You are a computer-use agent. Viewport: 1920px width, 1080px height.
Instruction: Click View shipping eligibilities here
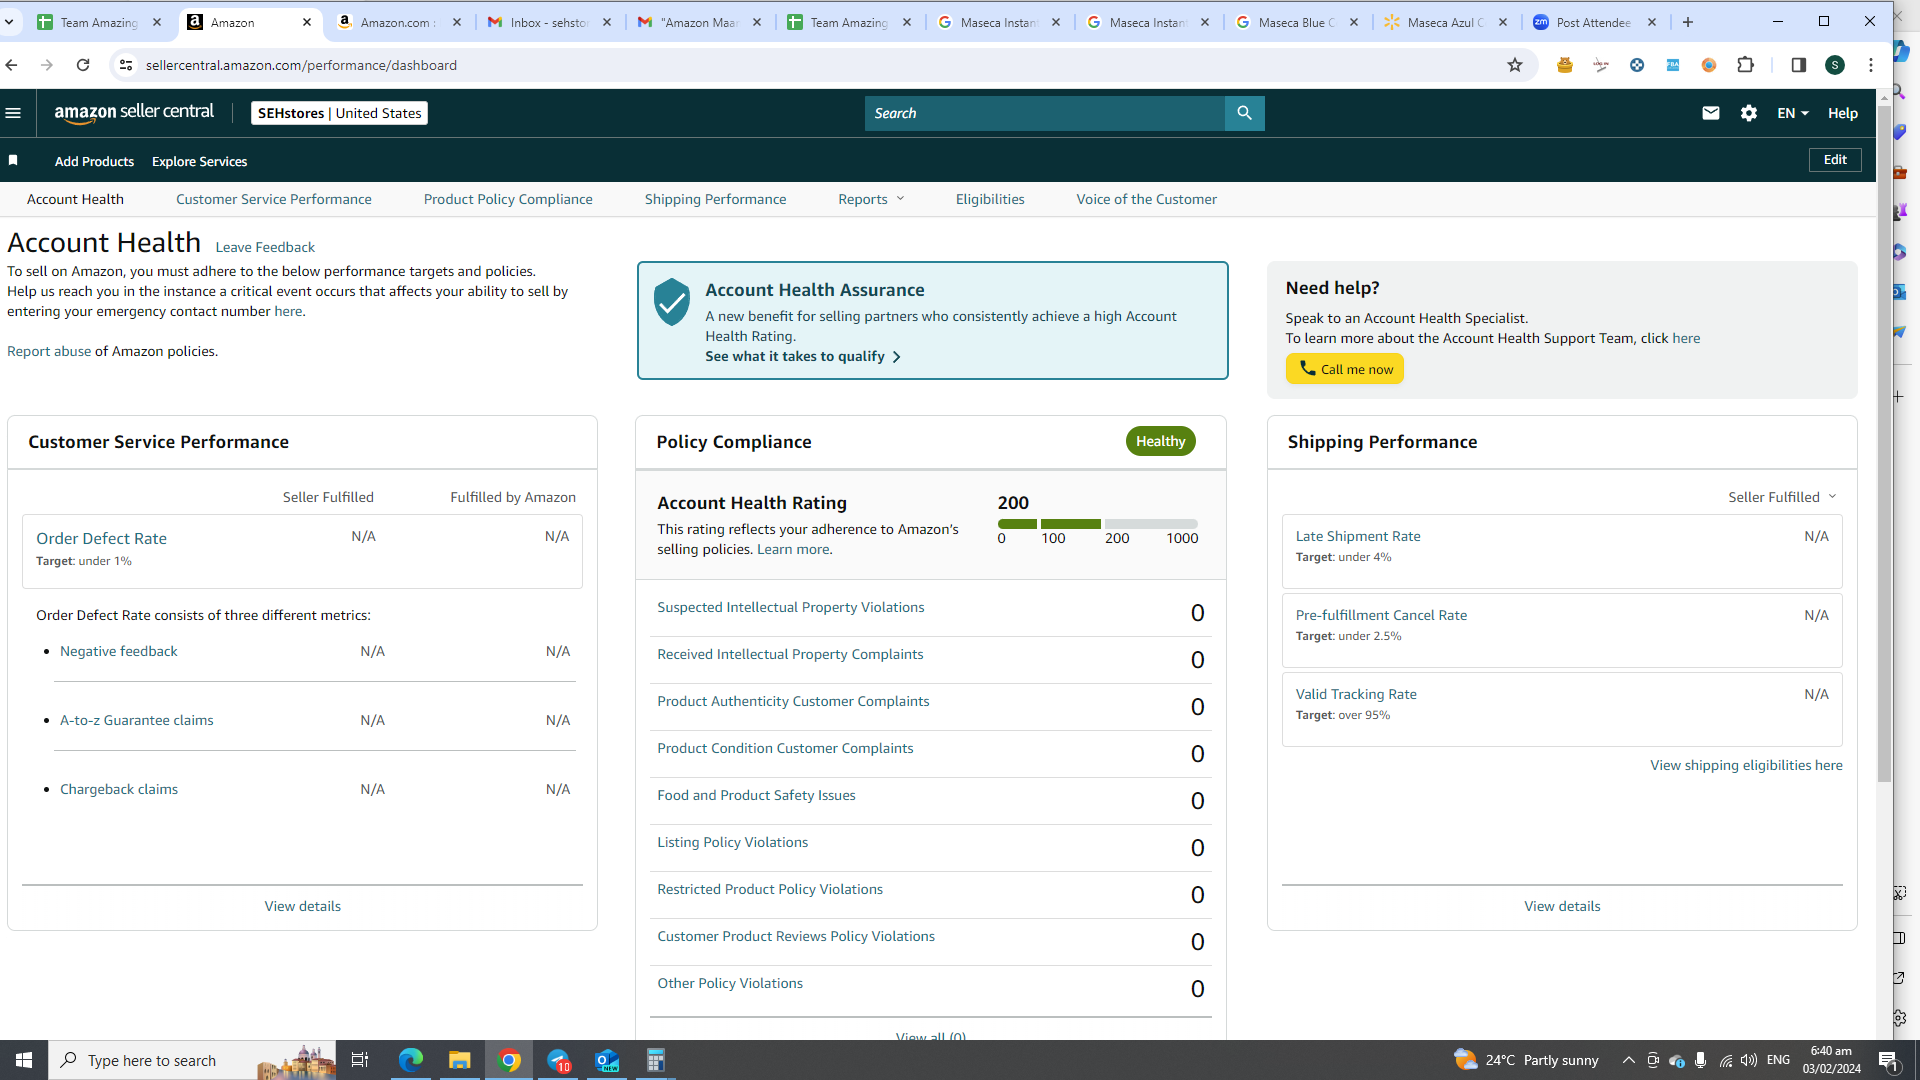point(1746,765)
